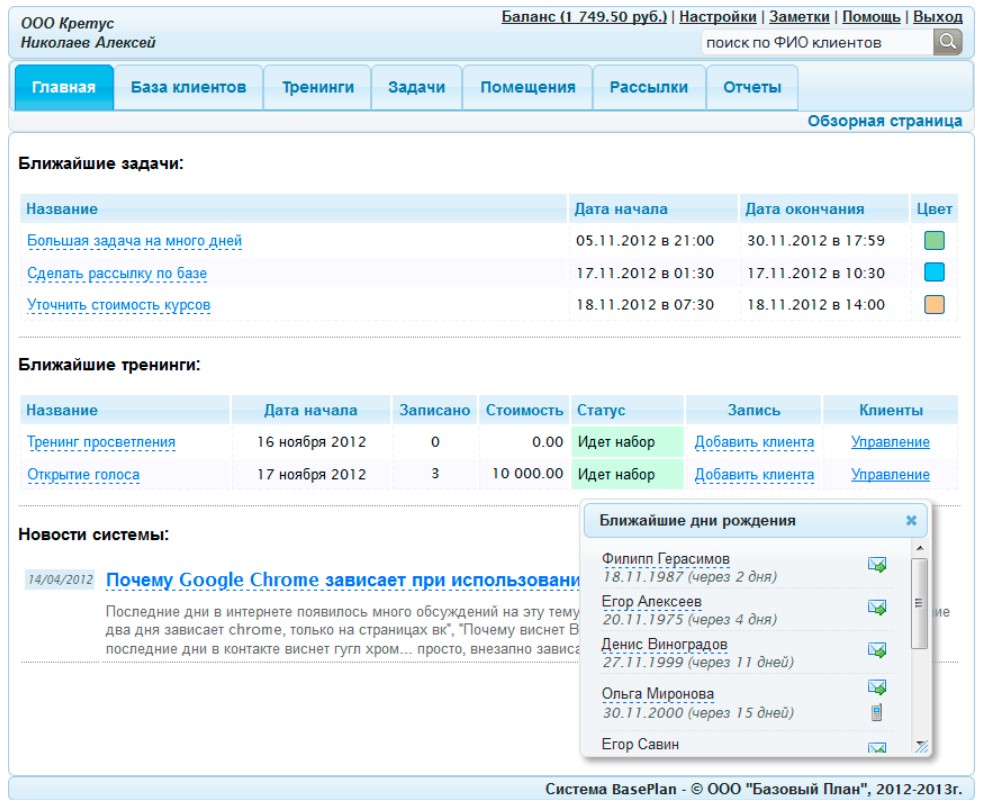
Task: Open Заметки link
Action: tap(799, 17)
